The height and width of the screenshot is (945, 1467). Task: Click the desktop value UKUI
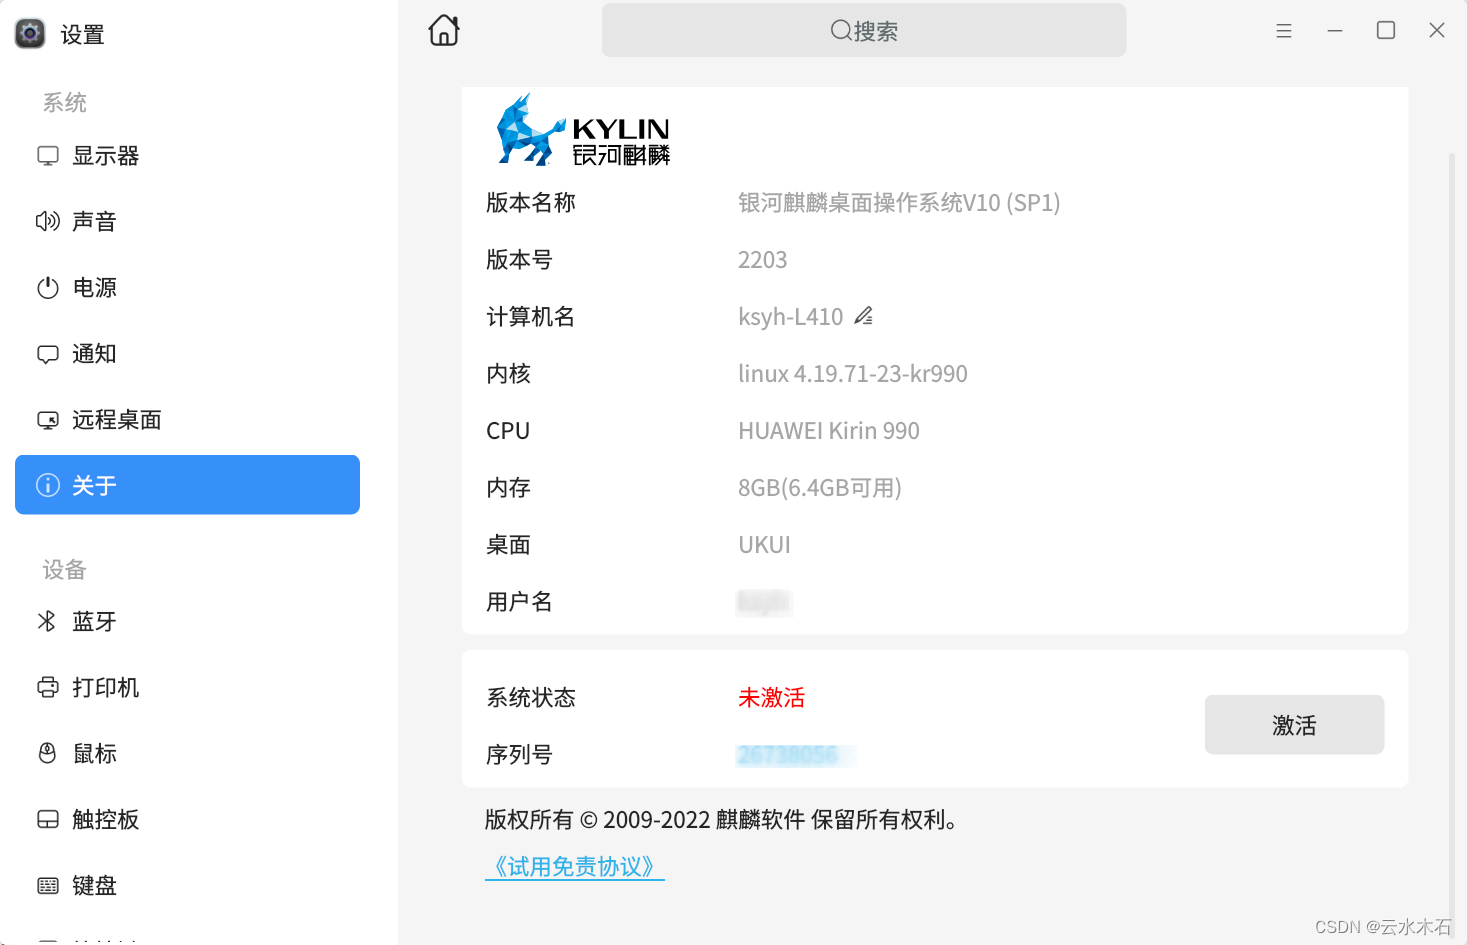click(x=764, y=545)
